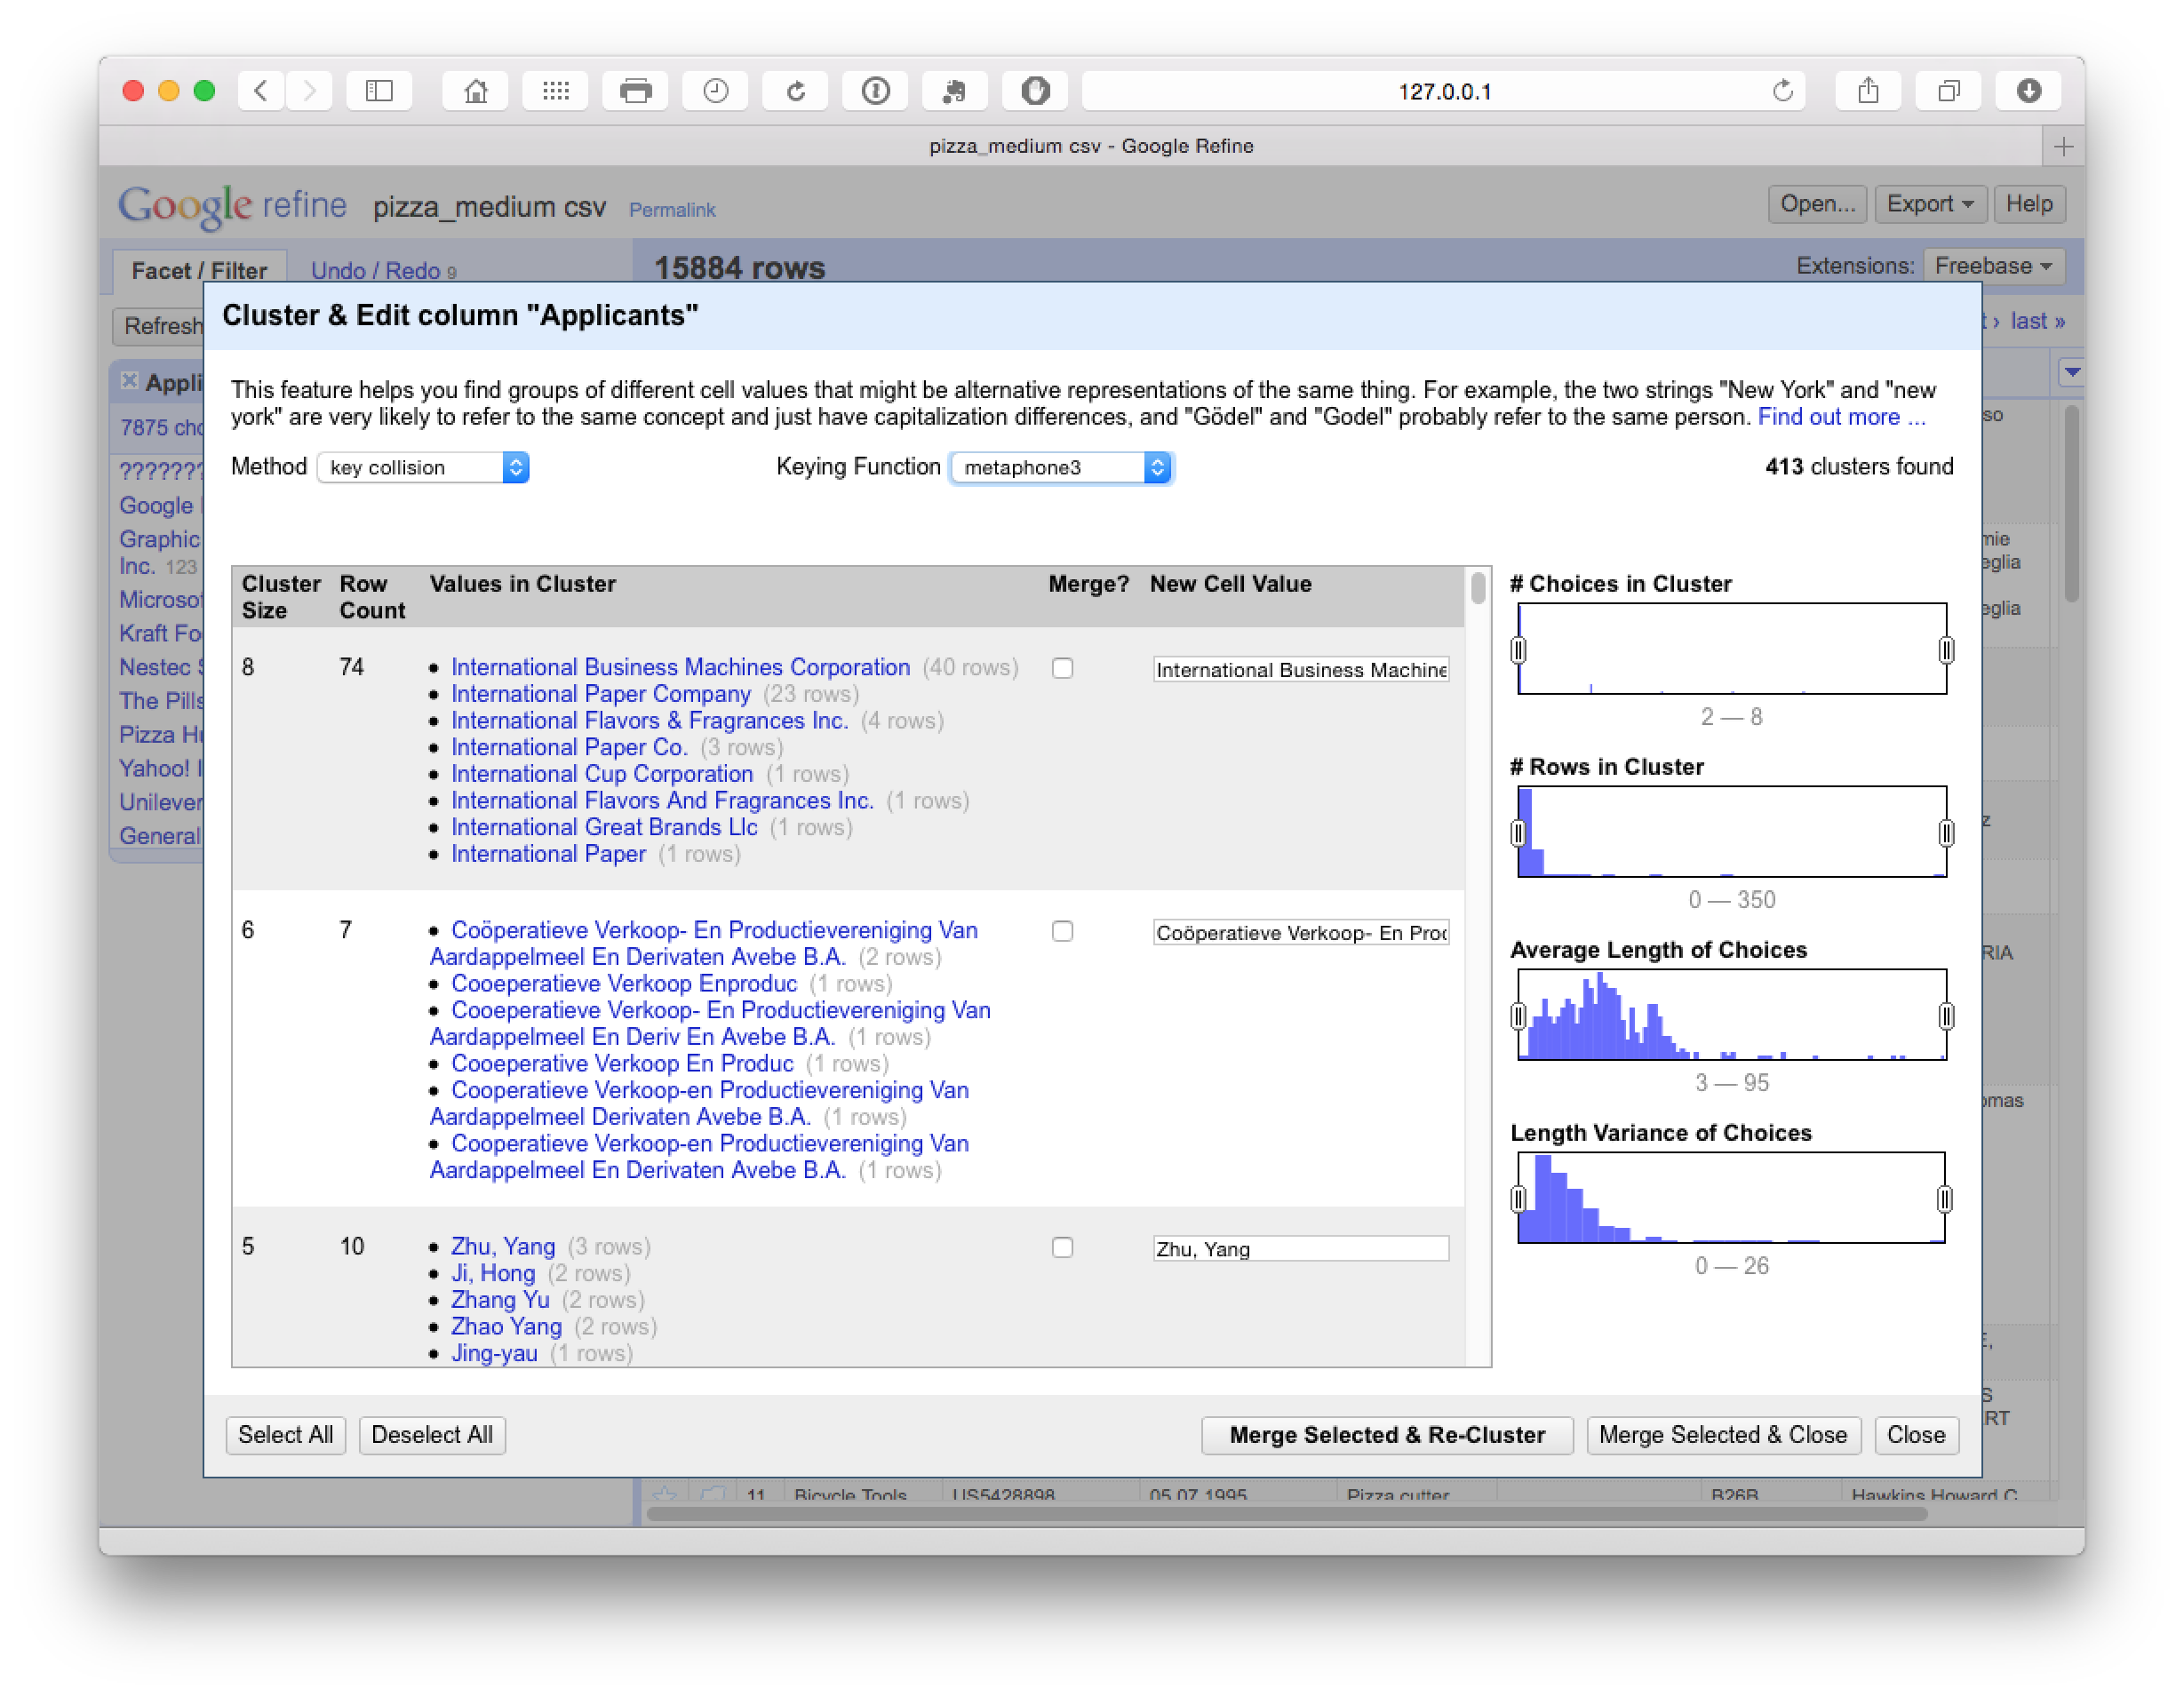Click the Zhao Yang value link
The width and height of the screenshot is (2184, 1697).
point(506,1327)
